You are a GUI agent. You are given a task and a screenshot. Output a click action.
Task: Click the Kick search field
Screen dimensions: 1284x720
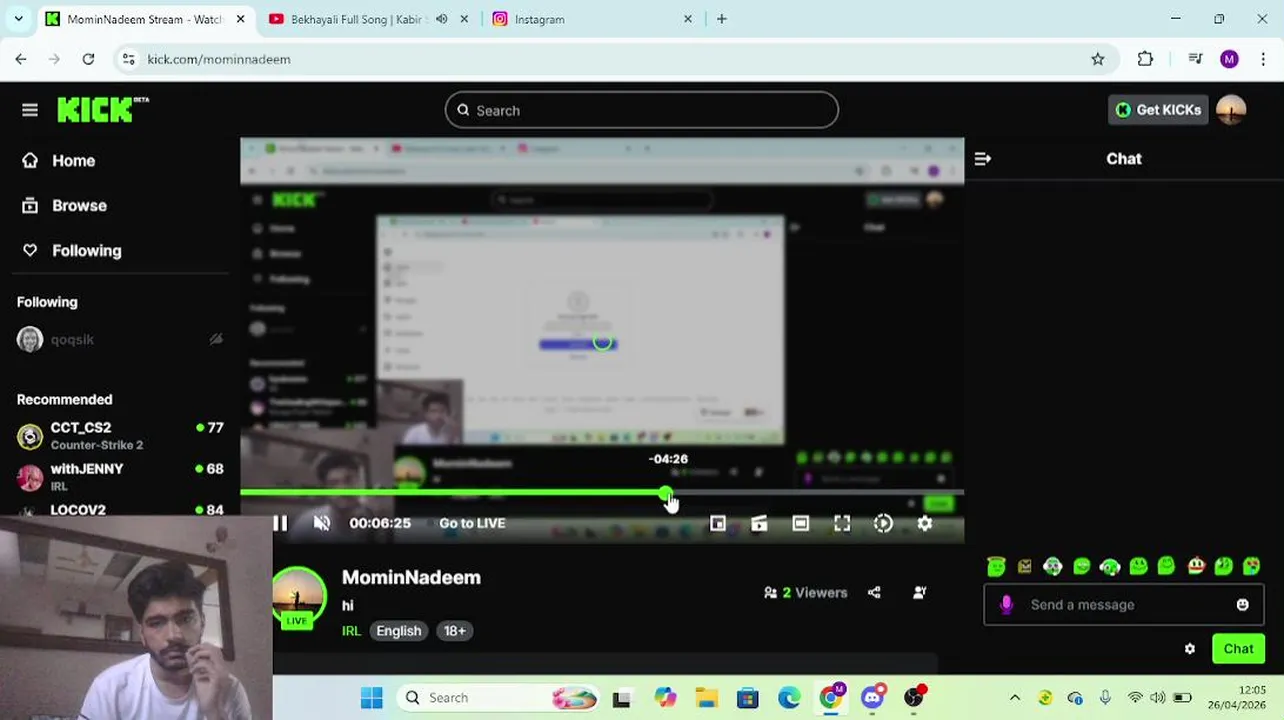pos(641,110)
